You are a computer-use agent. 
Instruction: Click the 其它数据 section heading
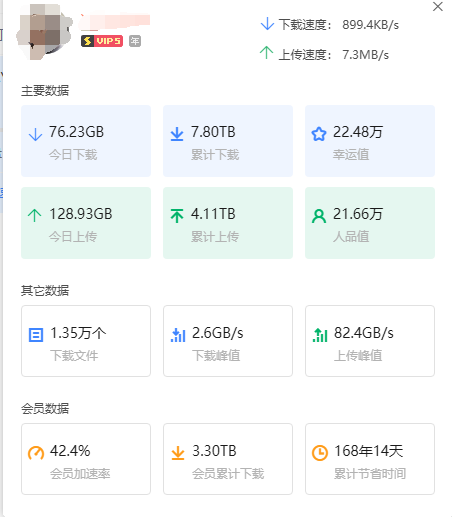click(45, 291)
